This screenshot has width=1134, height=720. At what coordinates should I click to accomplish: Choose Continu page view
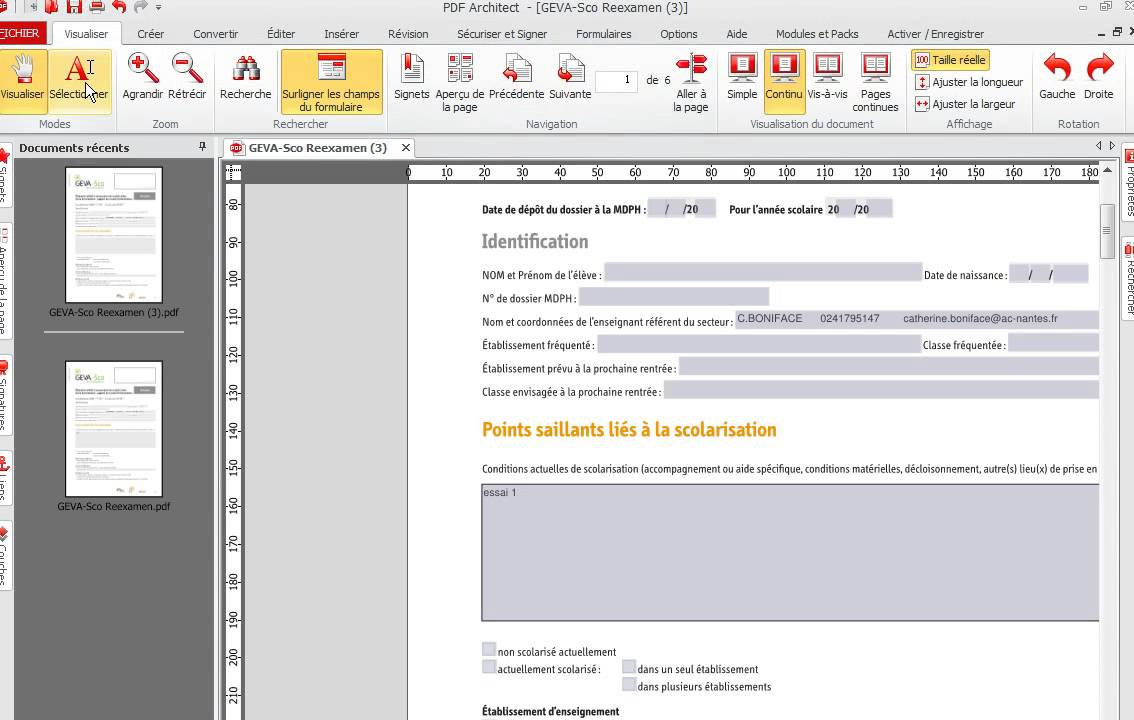(784, 81)
